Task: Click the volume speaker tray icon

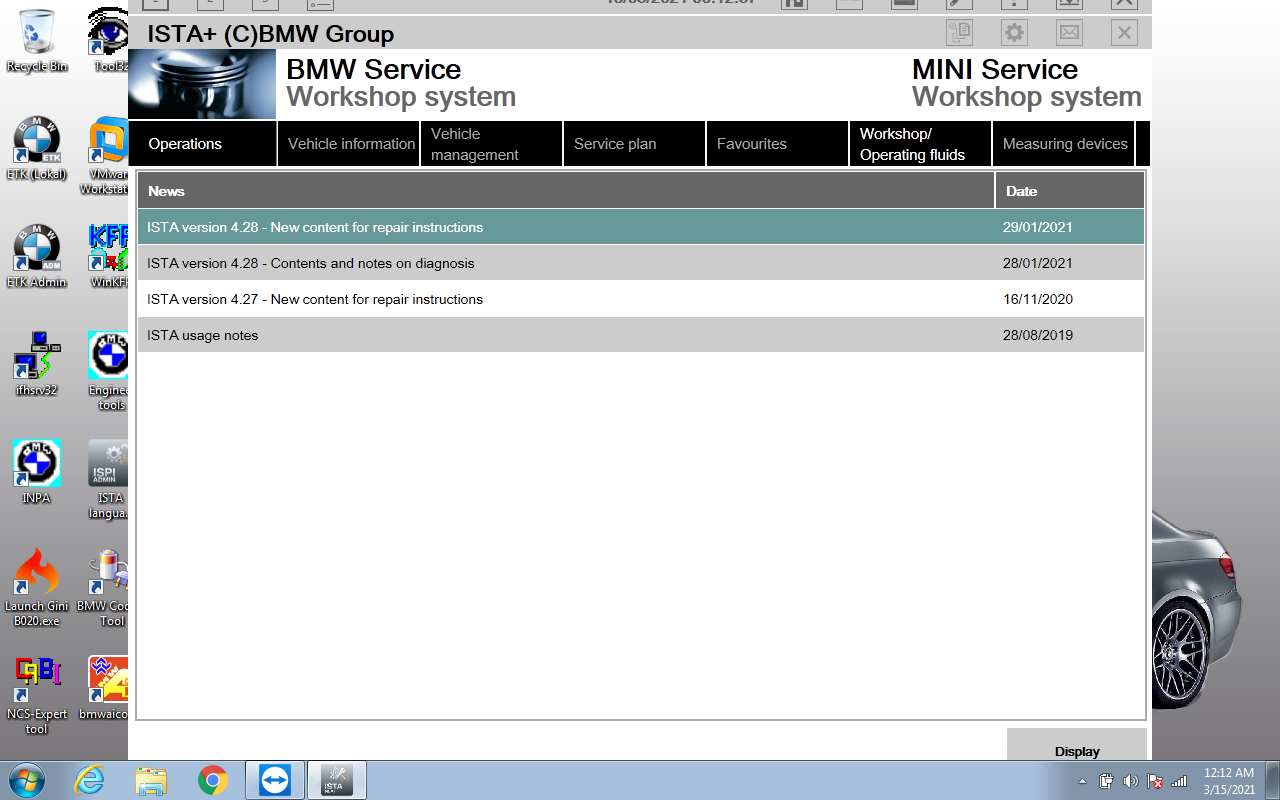Action: [x=1131, y=781]
